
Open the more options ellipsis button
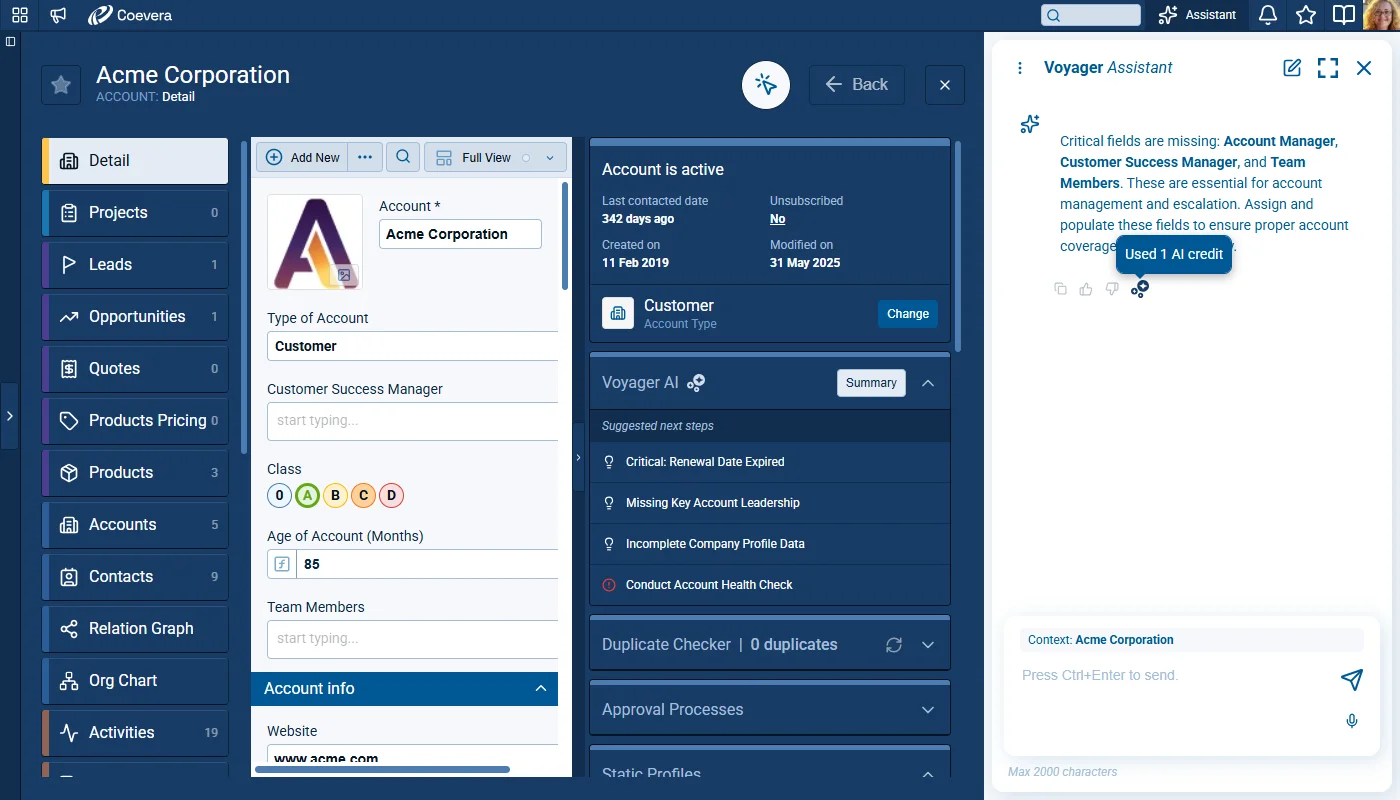tap(365, 157)
